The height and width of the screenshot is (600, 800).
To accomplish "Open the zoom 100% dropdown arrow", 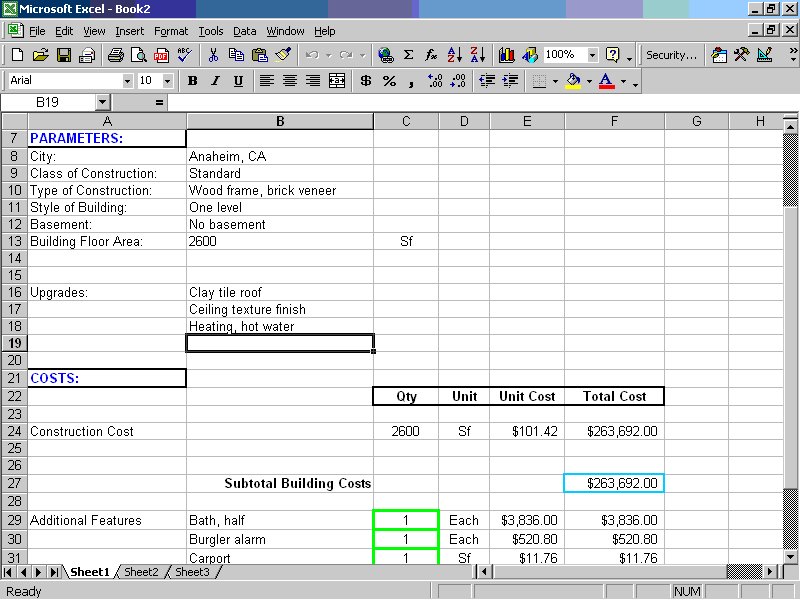I will 592,55.
